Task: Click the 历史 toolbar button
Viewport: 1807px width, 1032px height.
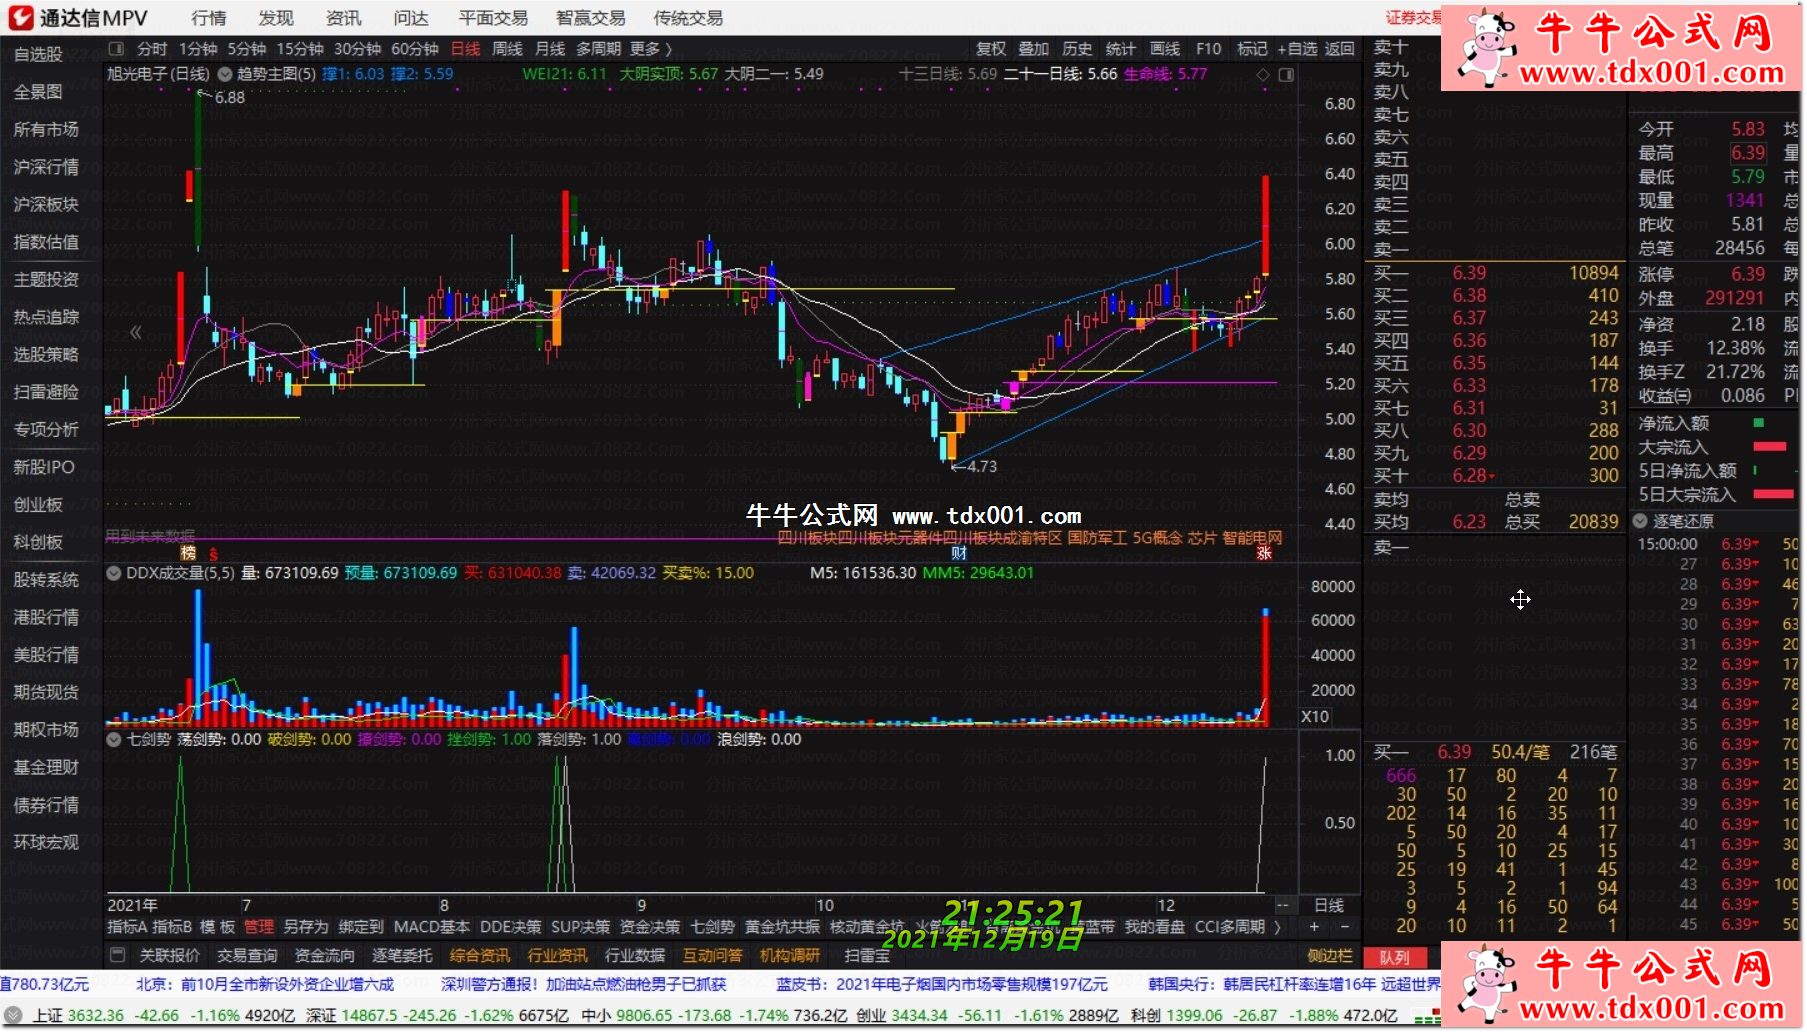Action: click(1077, 48)
